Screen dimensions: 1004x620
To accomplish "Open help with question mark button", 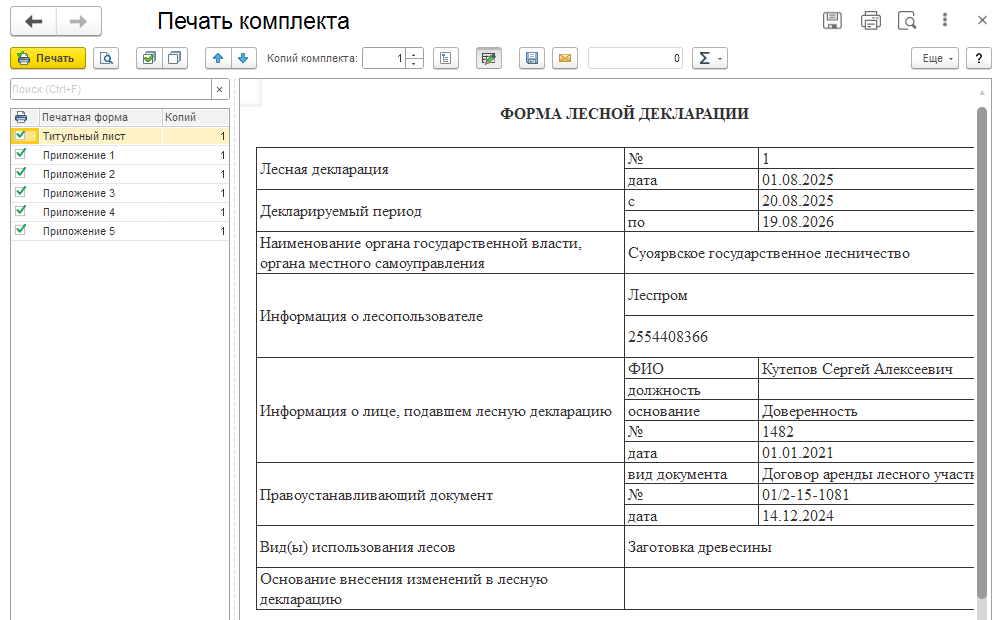I will coord(978,58).
